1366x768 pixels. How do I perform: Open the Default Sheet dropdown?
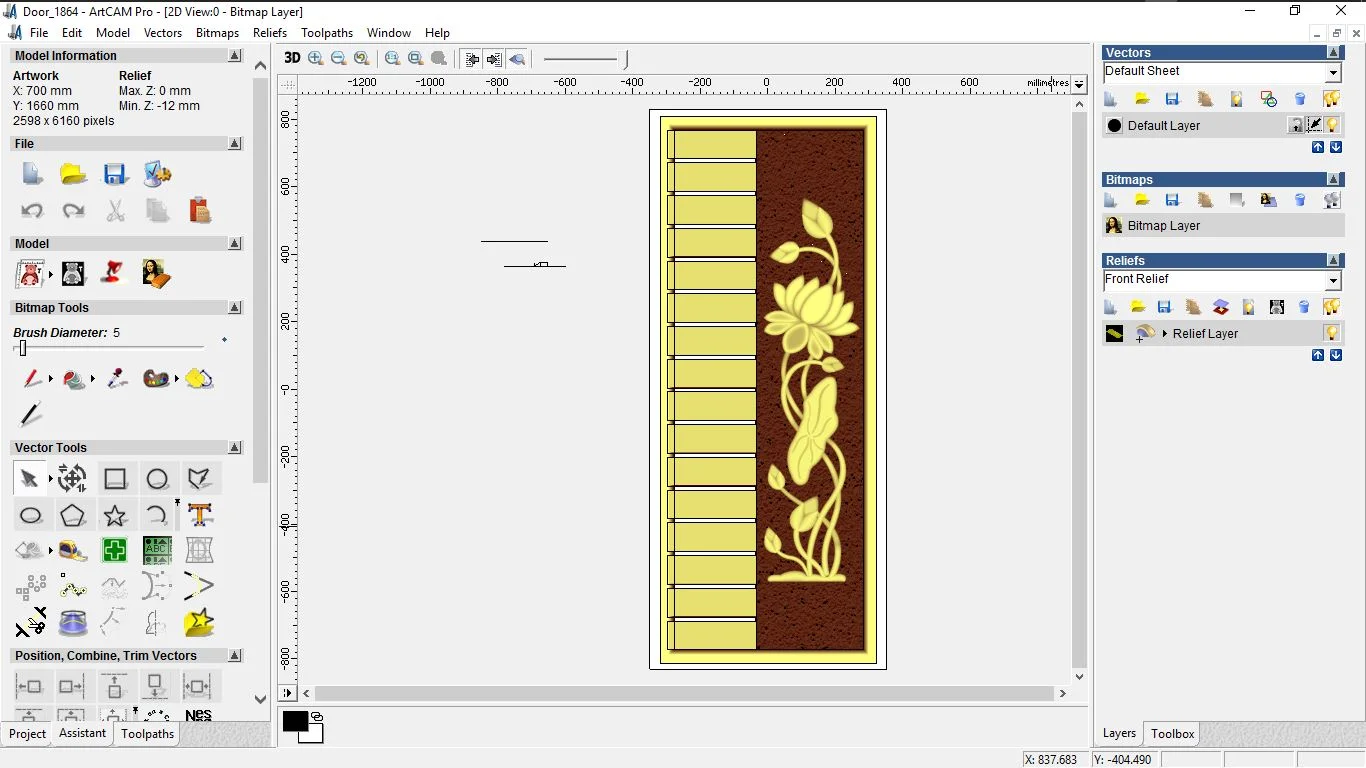pyautogui.click(x=1333, y=73)
